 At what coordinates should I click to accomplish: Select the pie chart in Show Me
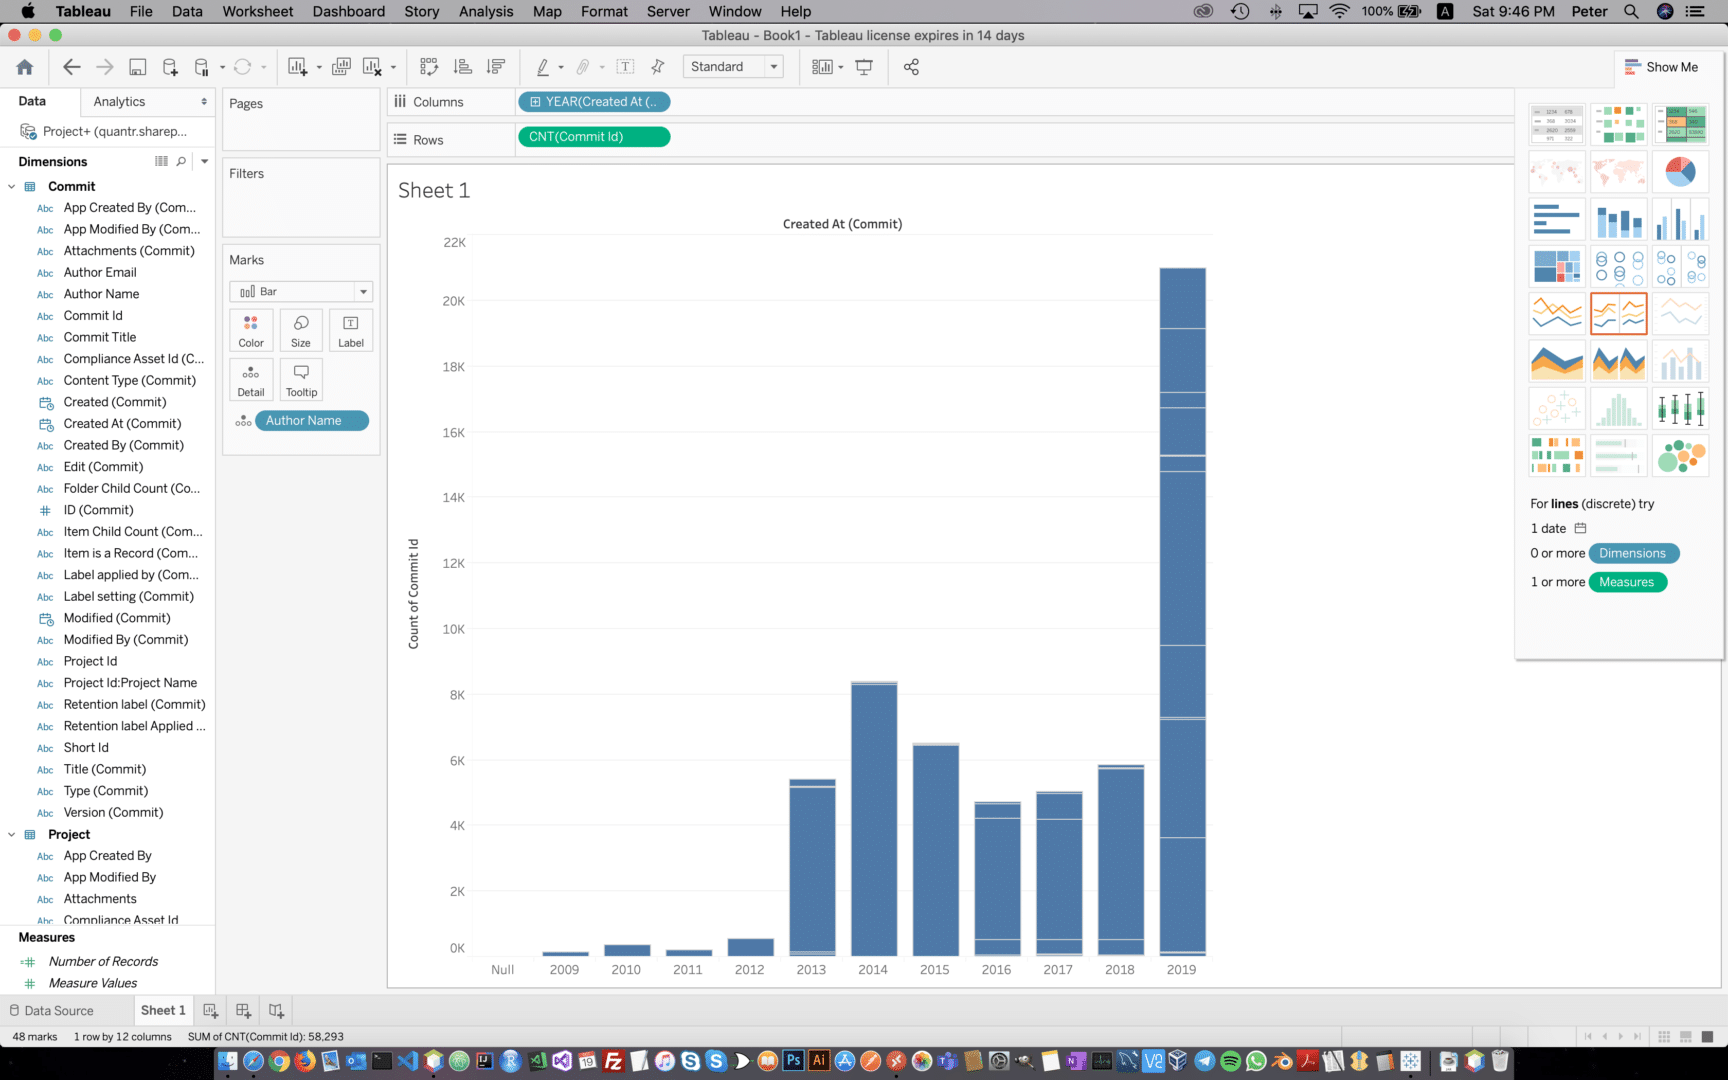[x=1681, y=171]
